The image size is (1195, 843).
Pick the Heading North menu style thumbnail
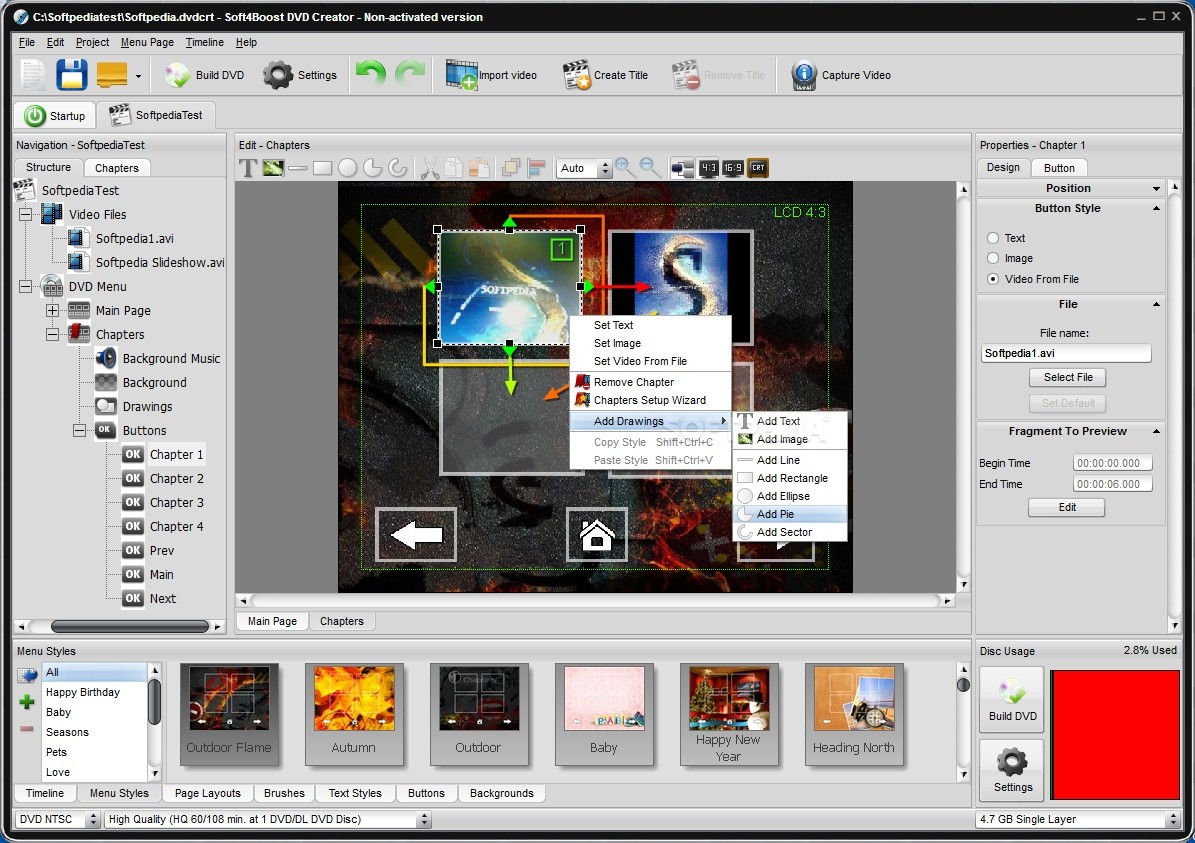[x=854, y=714]
